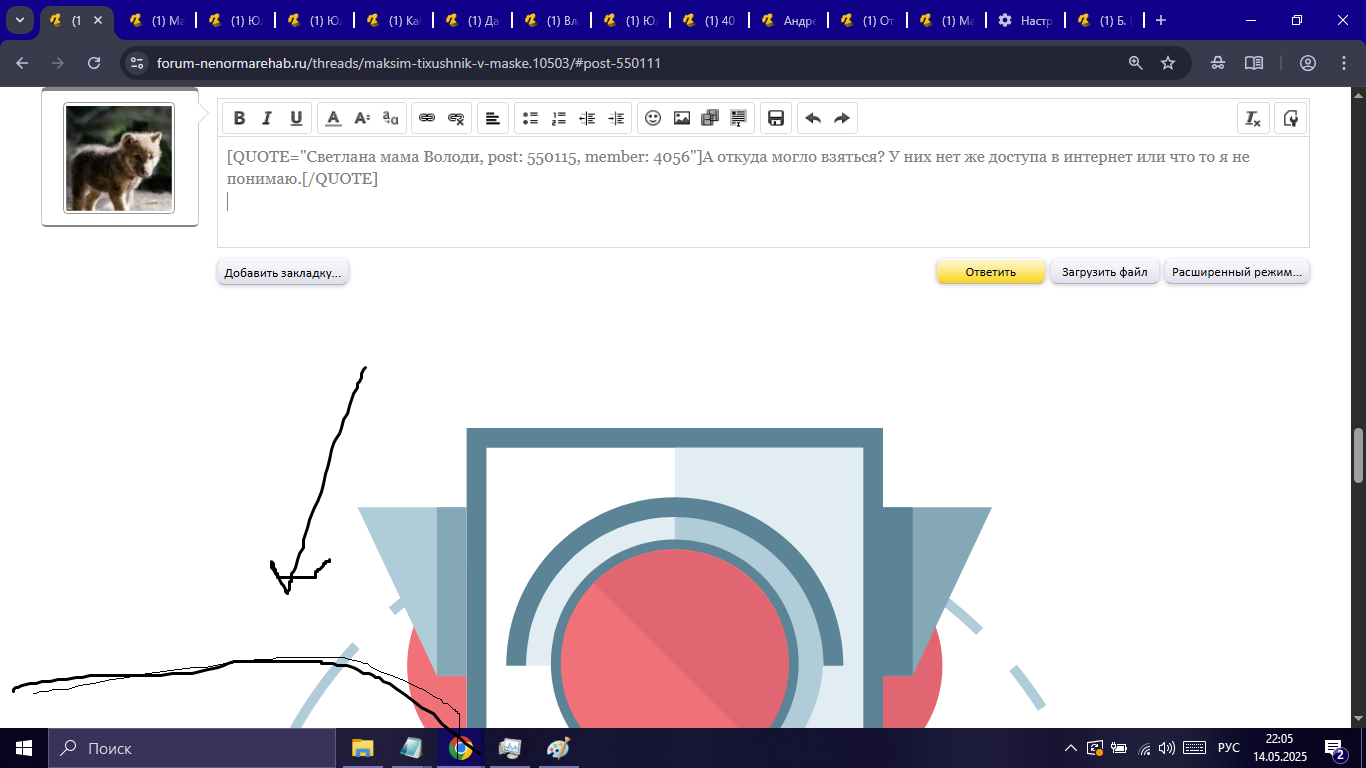Switch to the (1) 40 tab
This screenshot has height=768, width=1366.
708,20
